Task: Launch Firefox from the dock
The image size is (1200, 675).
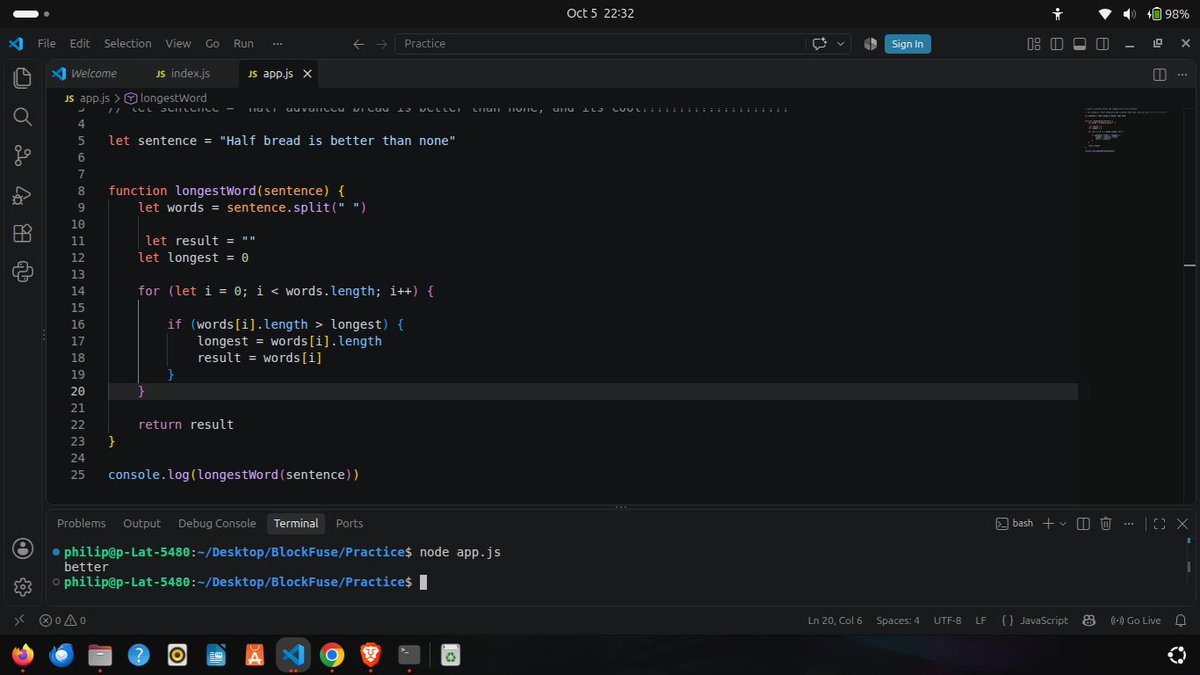Action: pos(21,655)
